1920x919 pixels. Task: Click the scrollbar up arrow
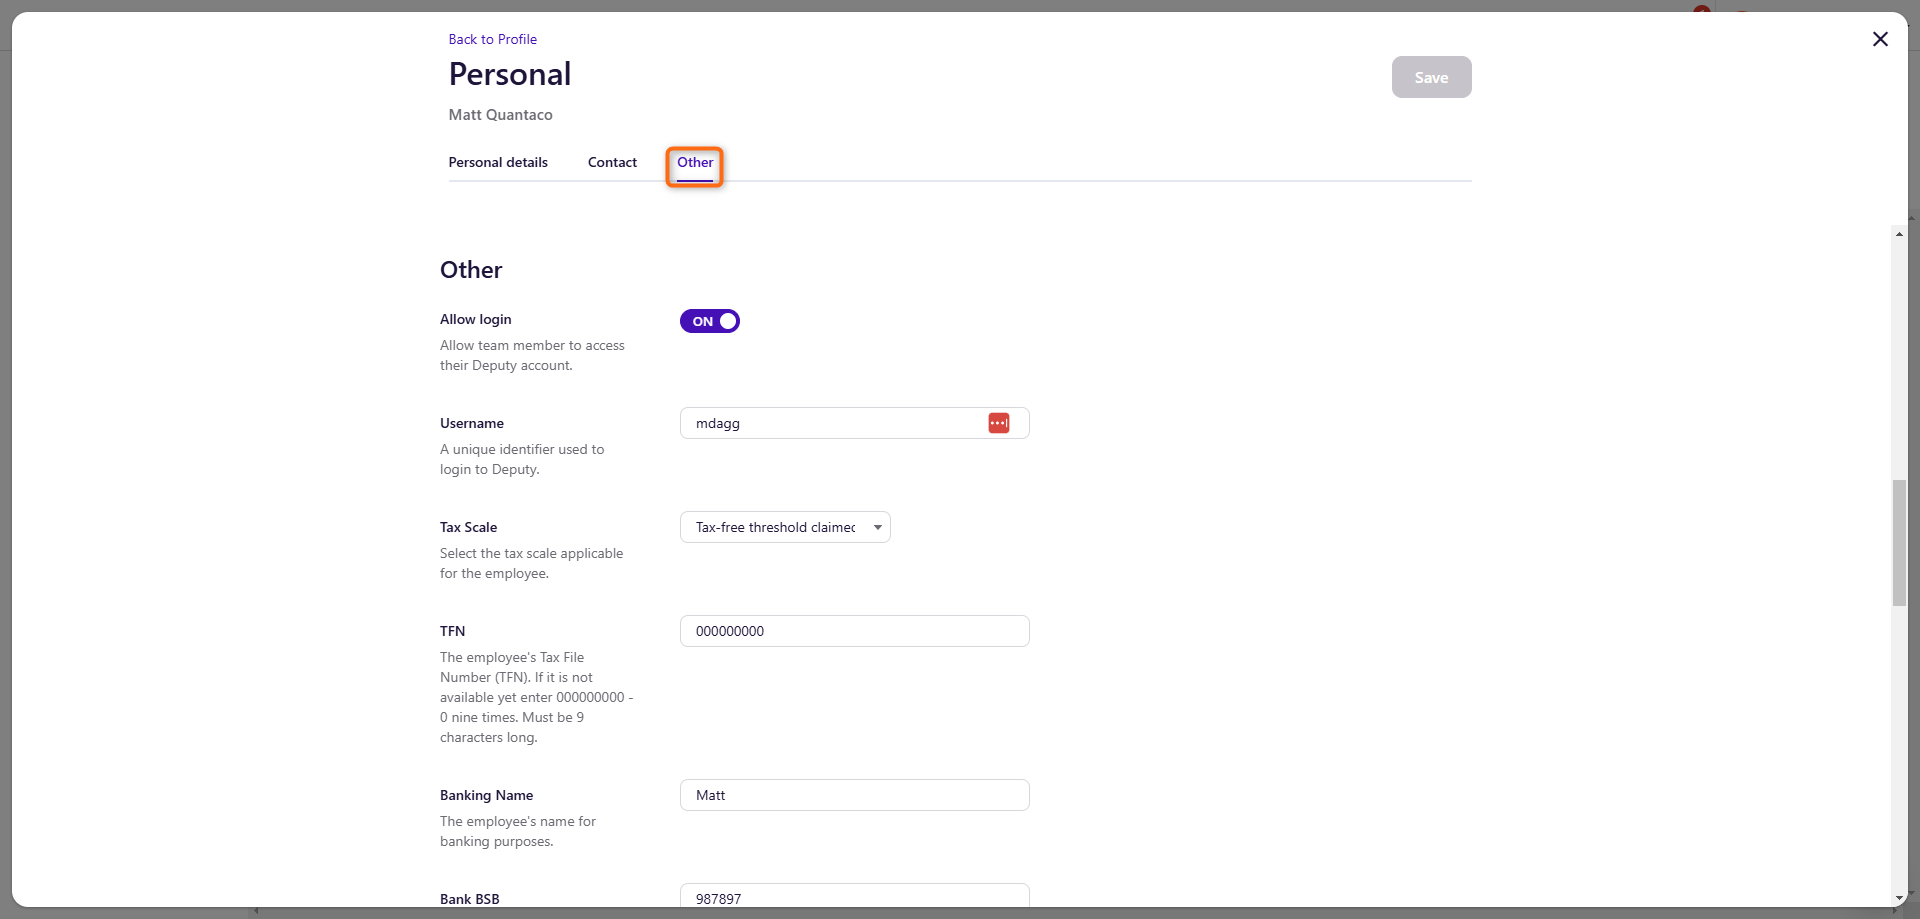(x=1899, y=234)
